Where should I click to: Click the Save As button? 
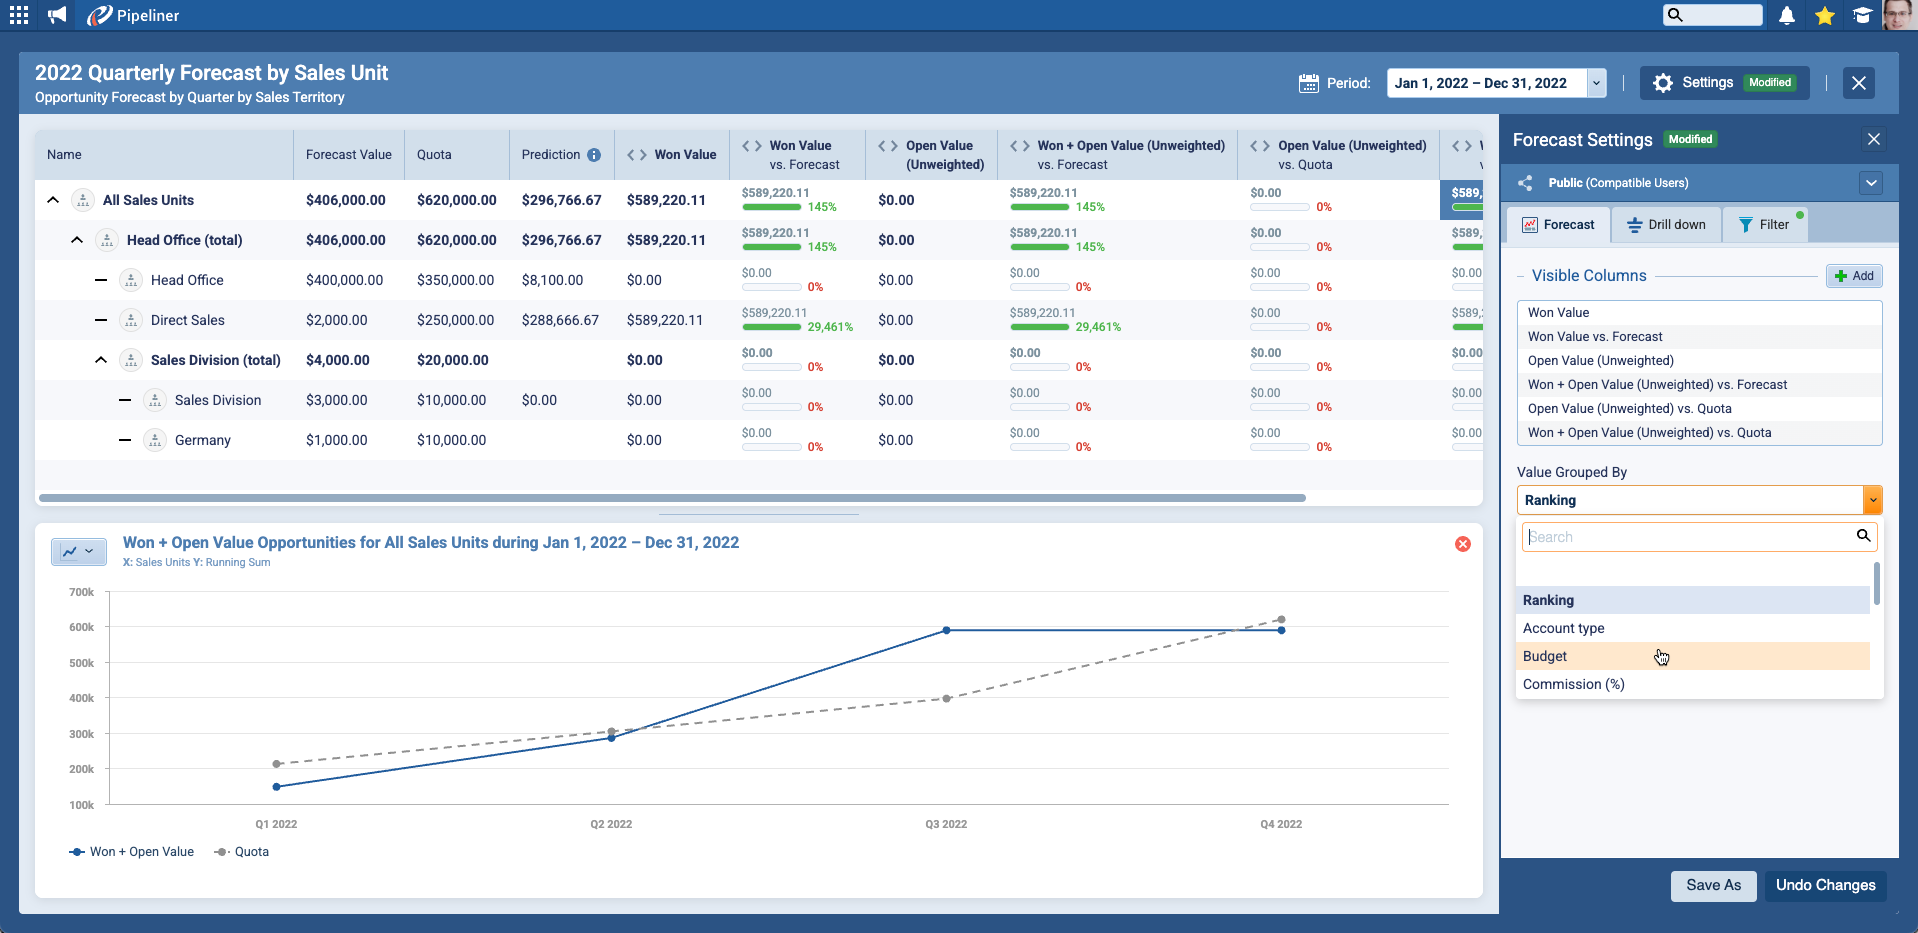1713,885
